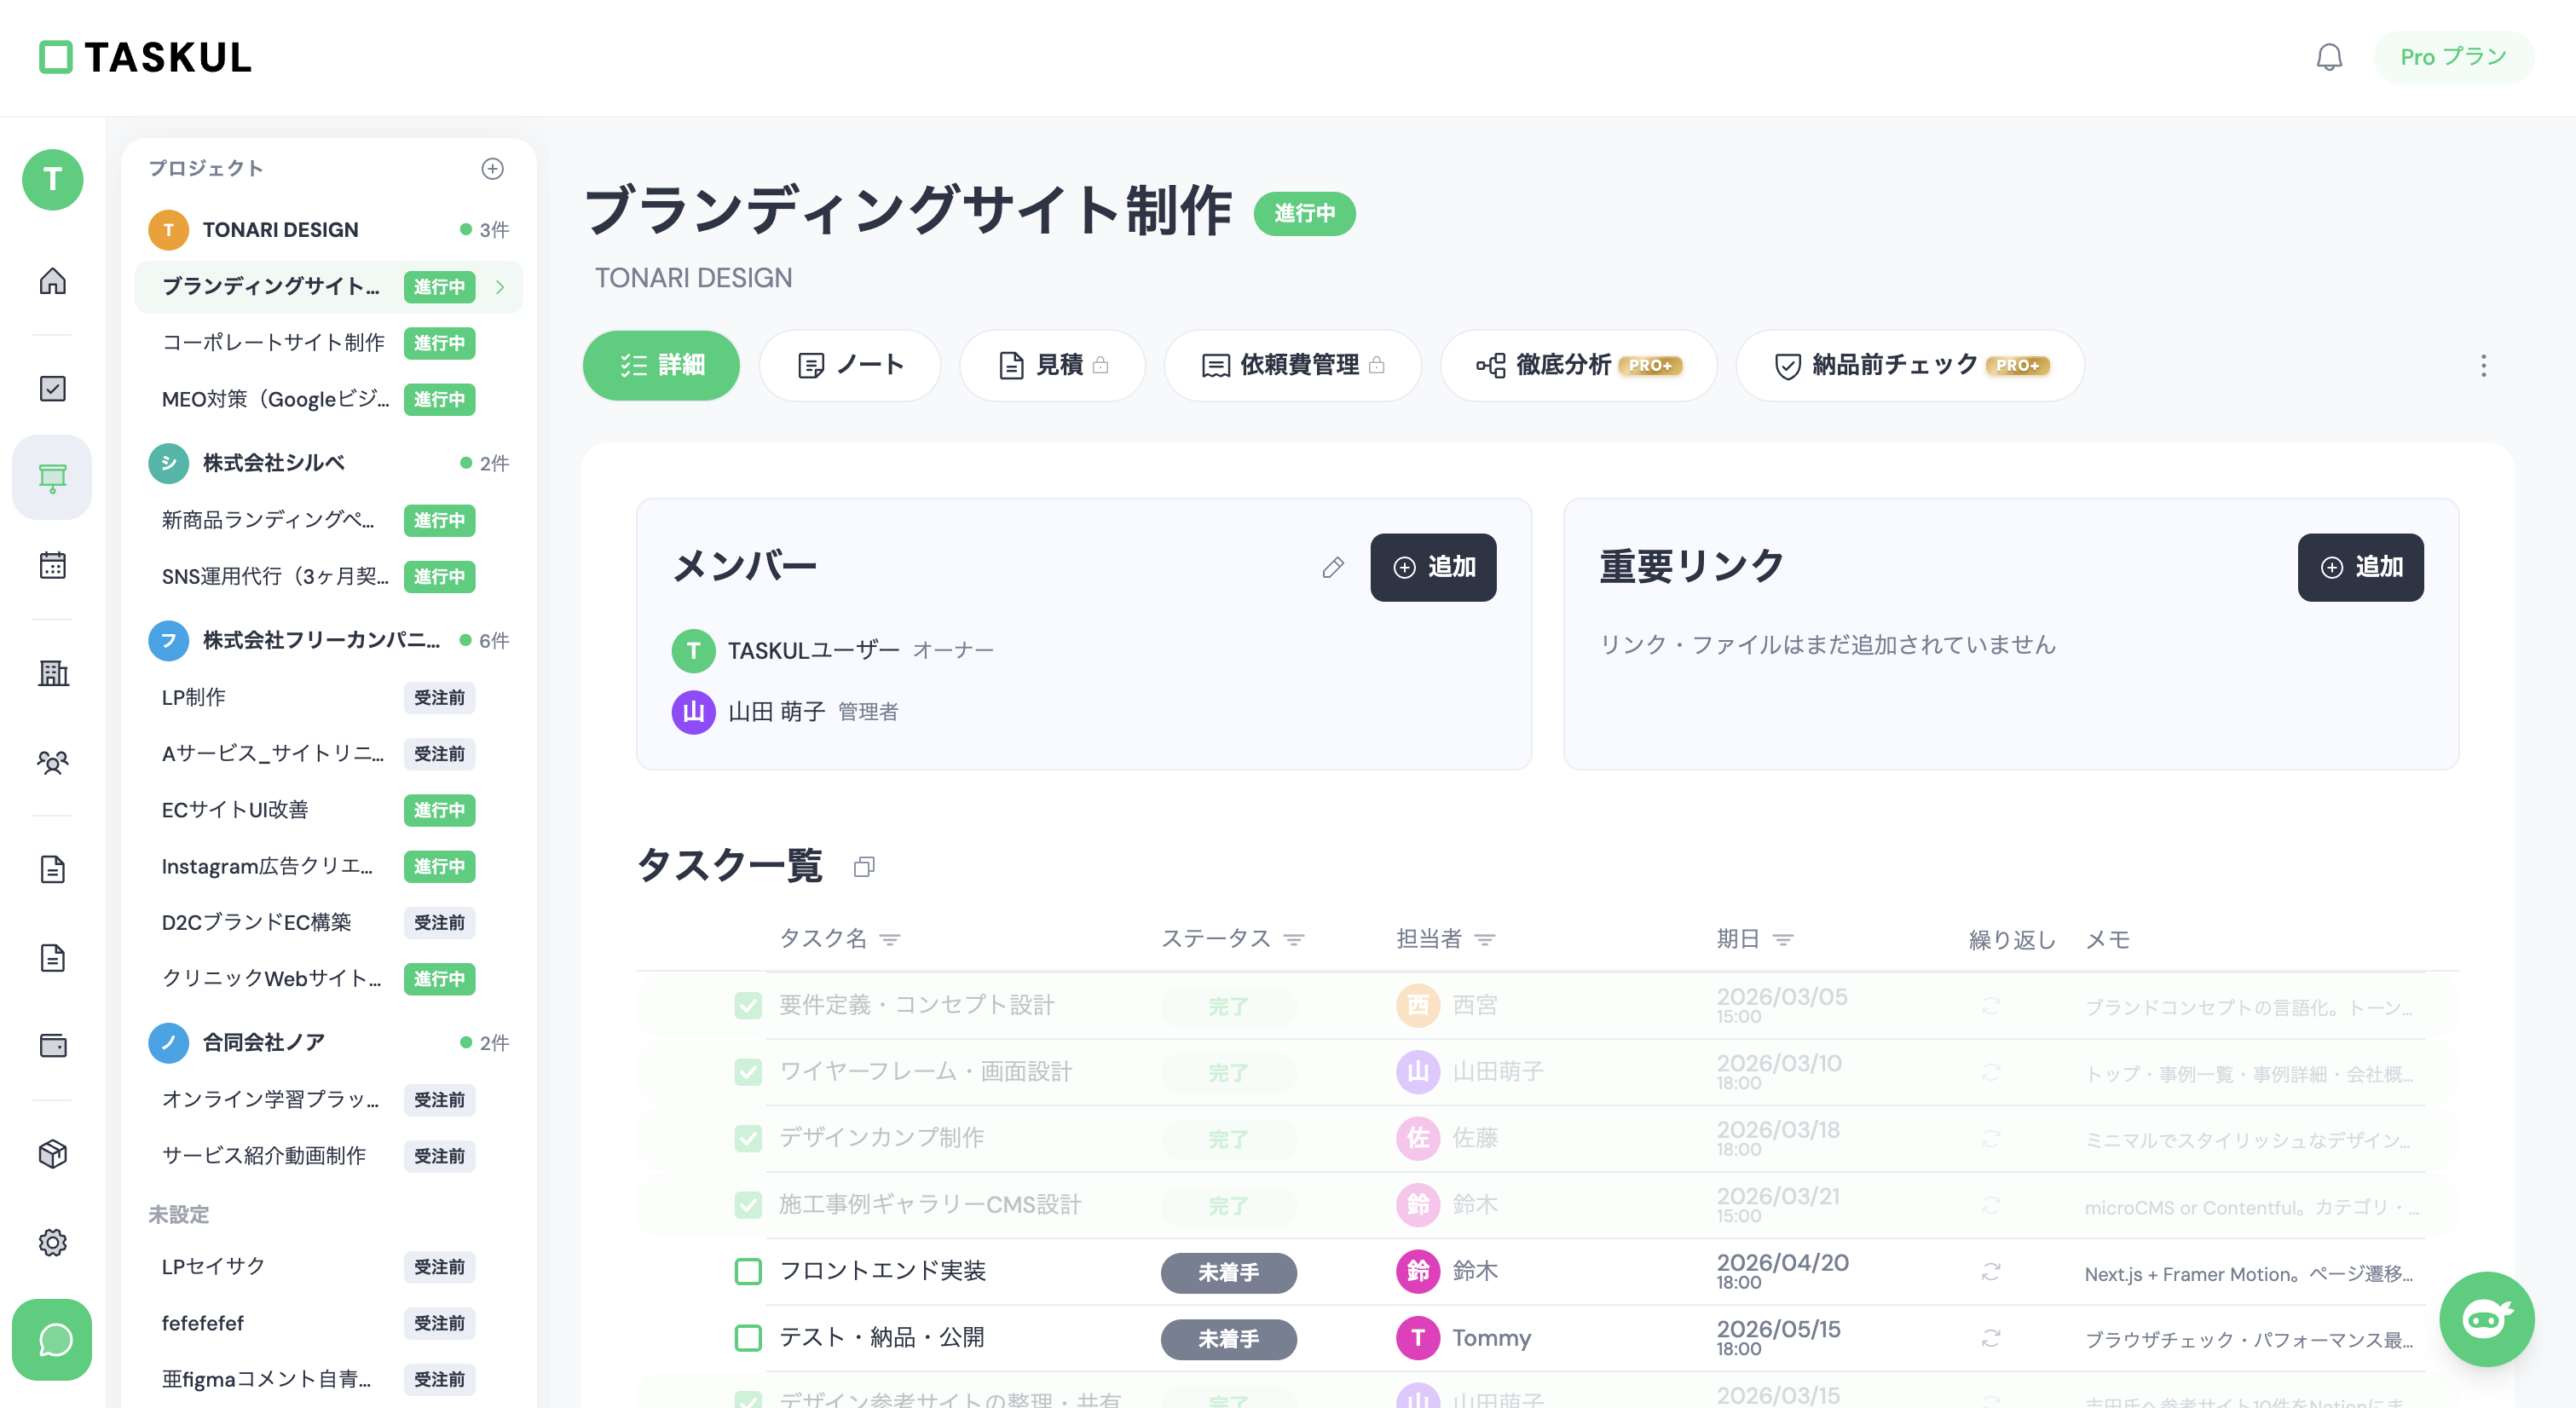
Task: Open the notification bell
Action: coord(2330,57)
